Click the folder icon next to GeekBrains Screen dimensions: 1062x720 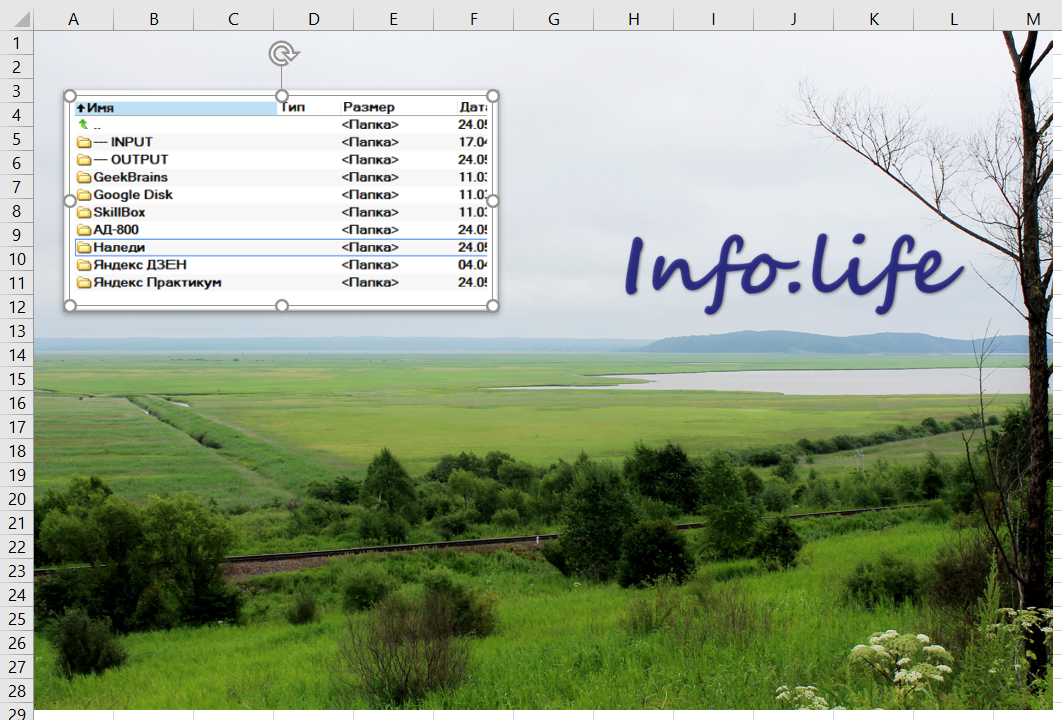click(x=84, y=177)
